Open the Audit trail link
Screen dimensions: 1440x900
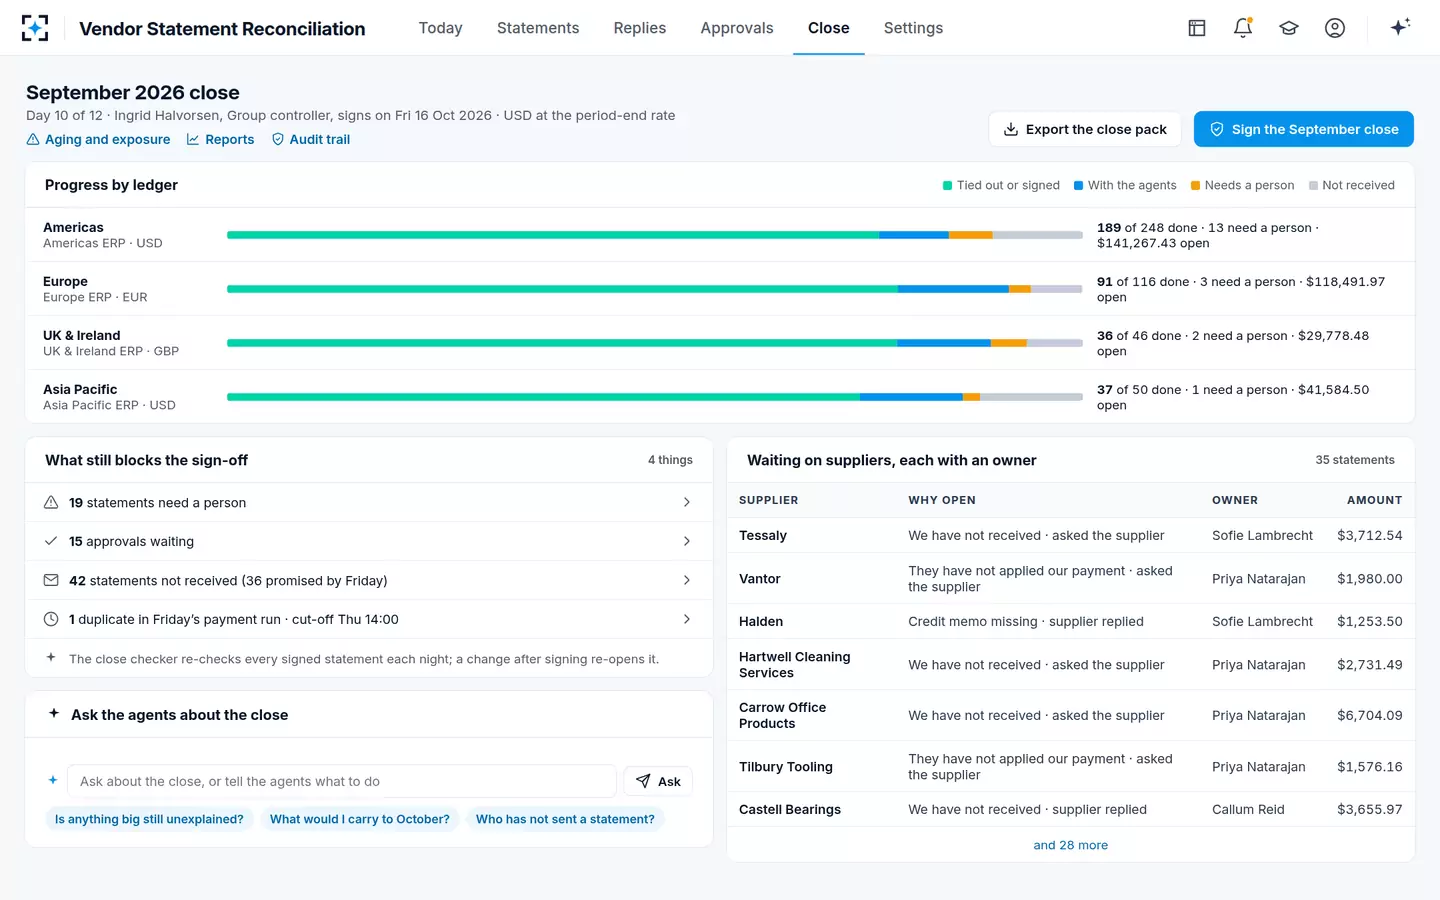point(311,140)
